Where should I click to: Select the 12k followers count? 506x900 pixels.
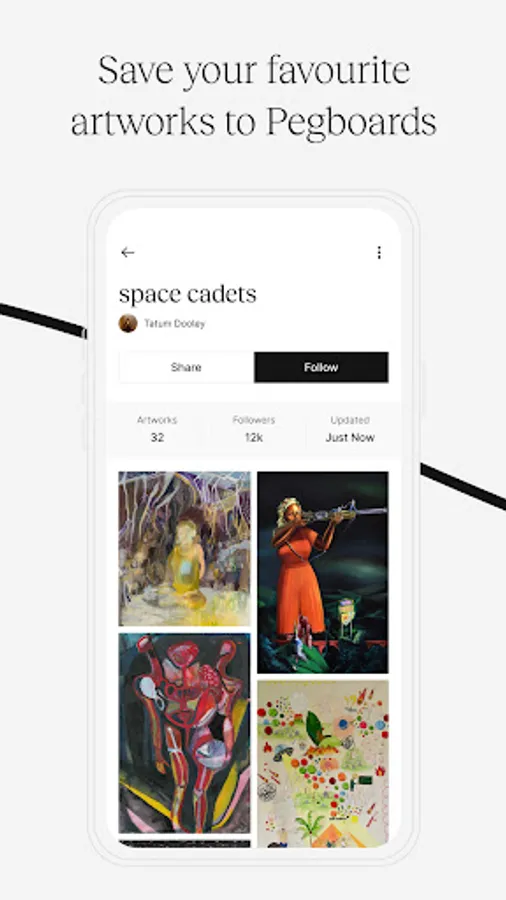pos(254,437)
